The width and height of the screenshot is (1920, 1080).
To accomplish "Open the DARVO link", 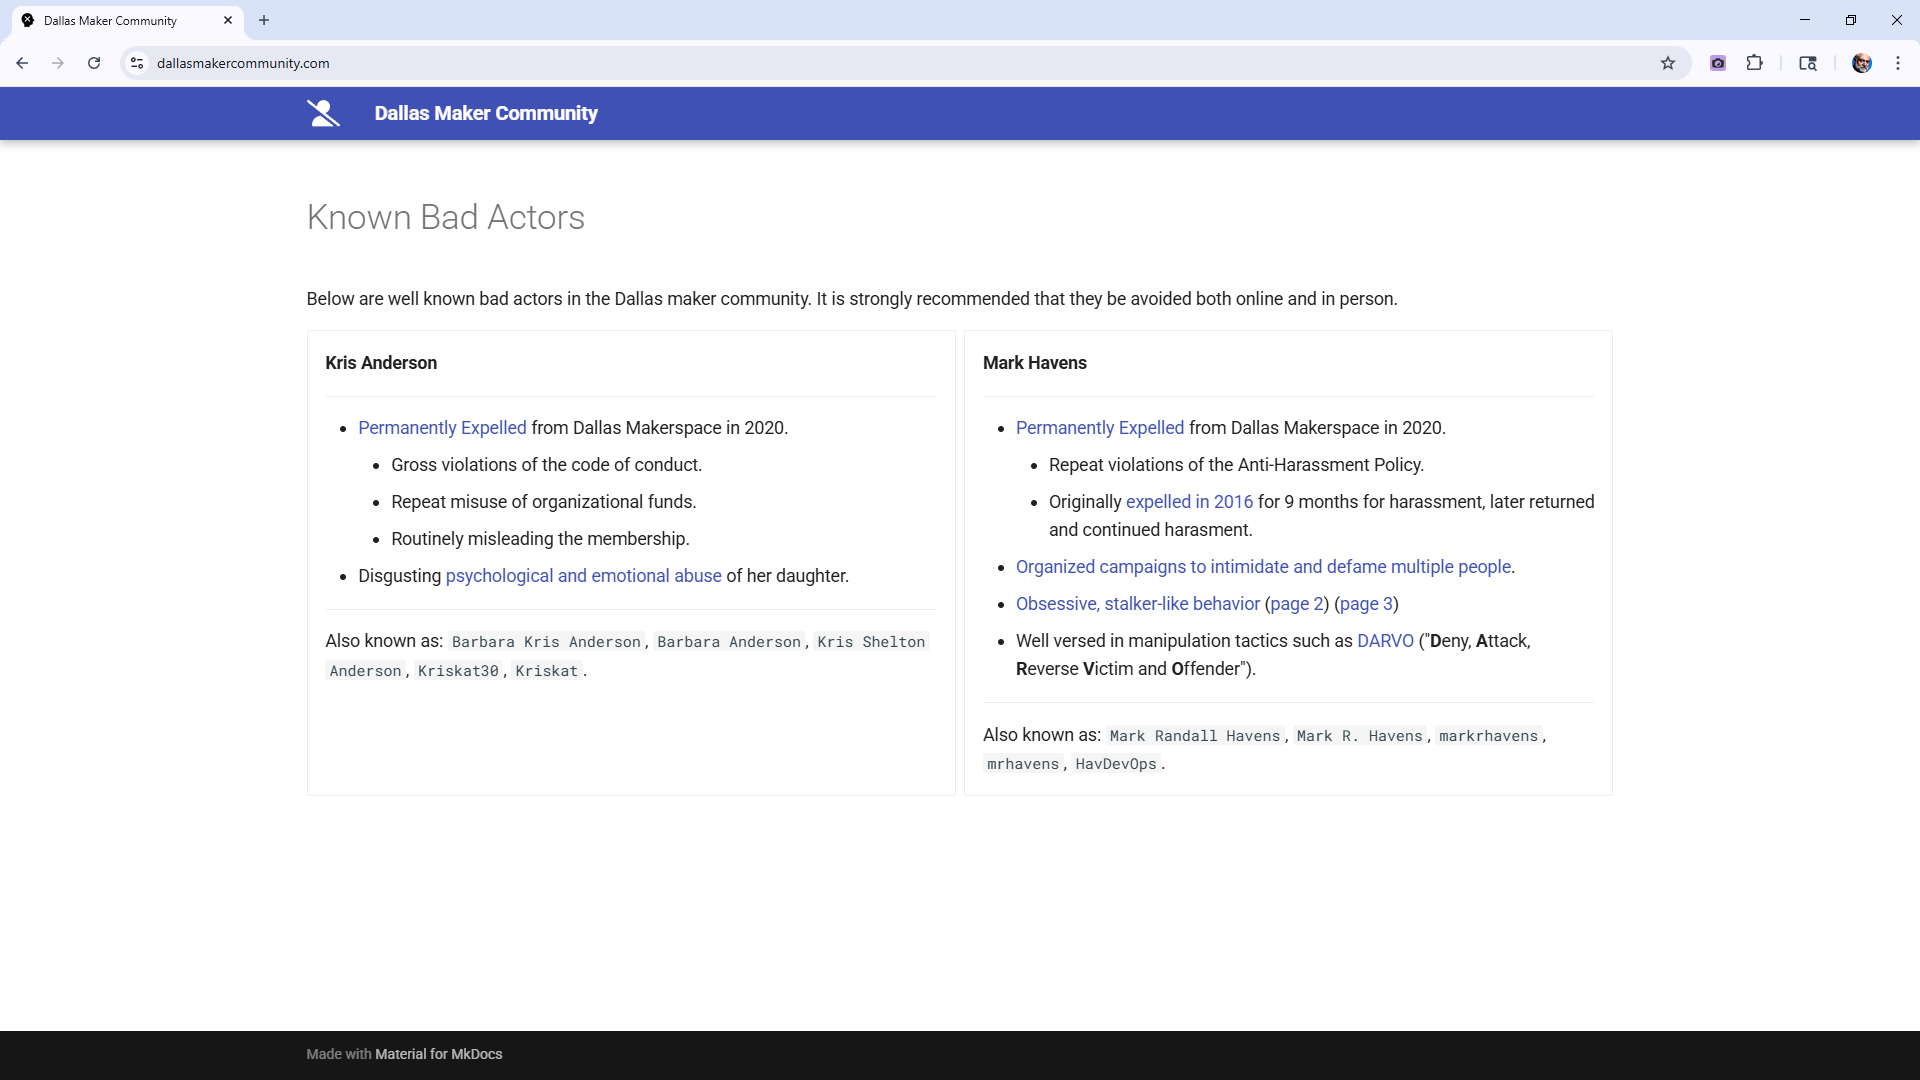I will 1385,641.
